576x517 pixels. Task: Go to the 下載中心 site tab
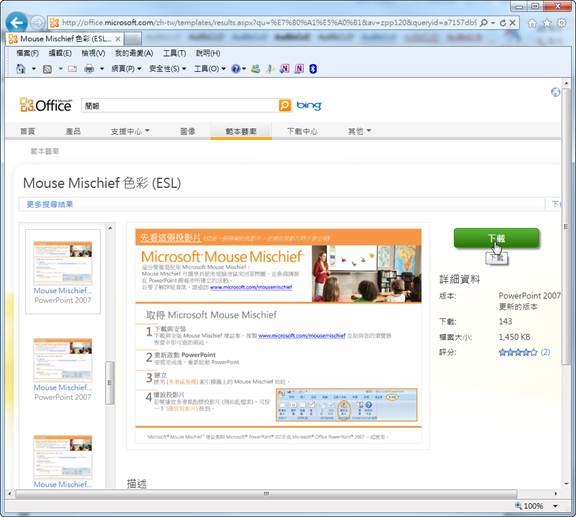pyautogui.click(x=302, y=131)
